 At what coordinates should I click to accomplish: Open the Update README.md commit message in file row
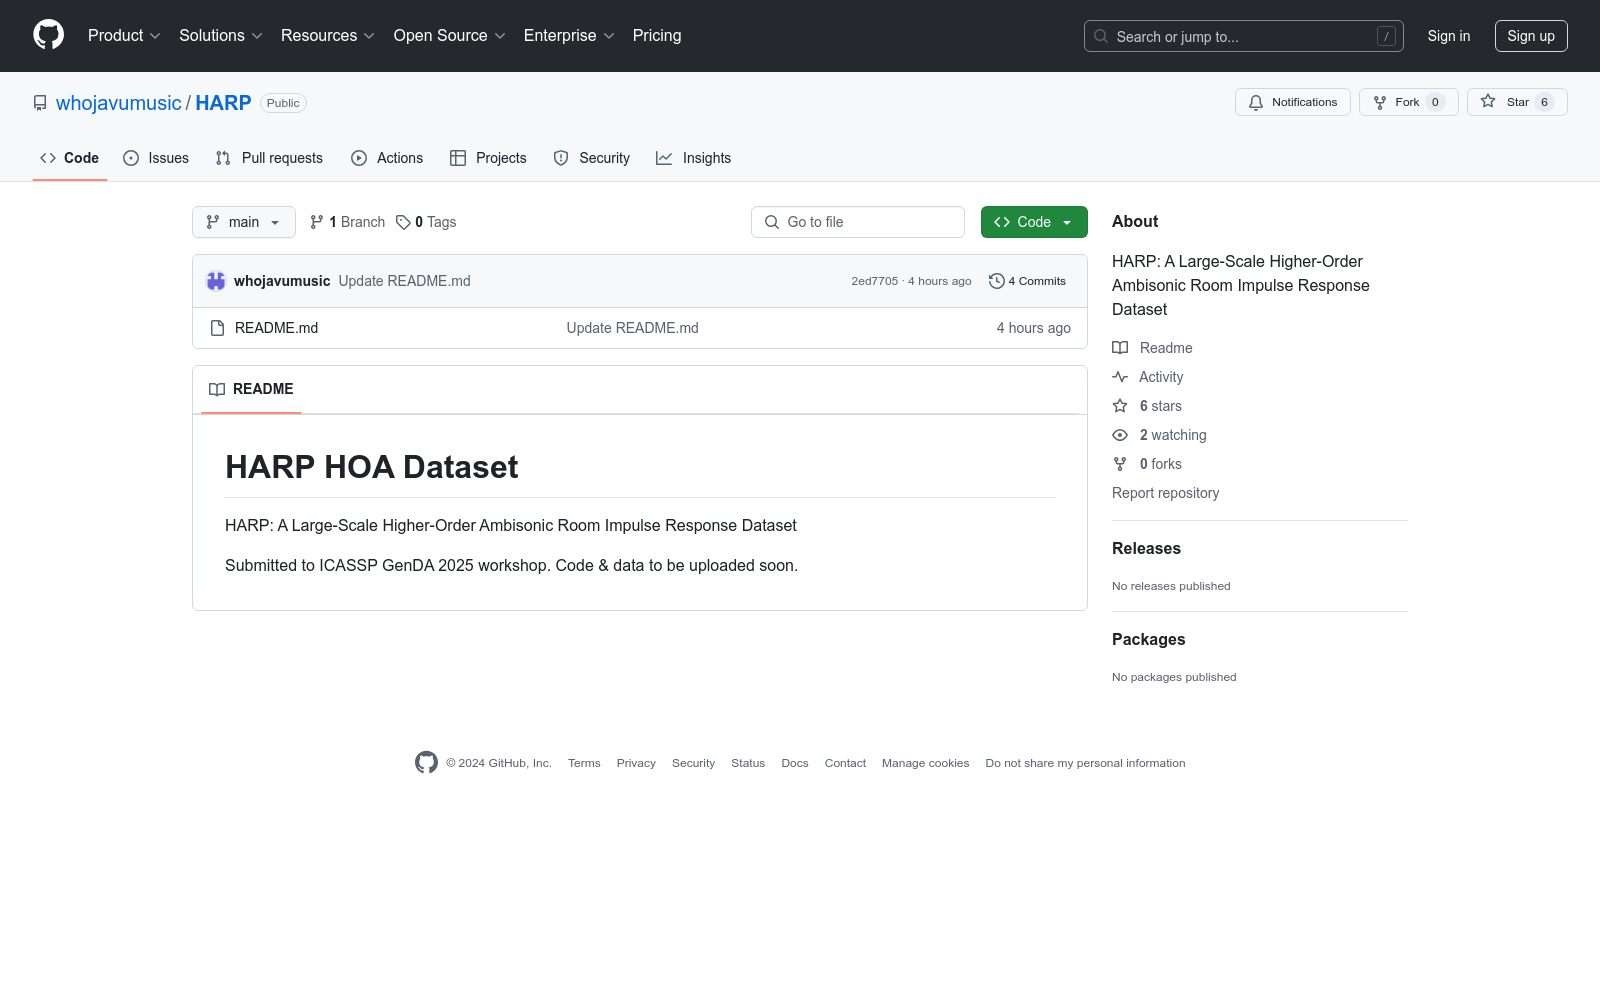point(633,328)
